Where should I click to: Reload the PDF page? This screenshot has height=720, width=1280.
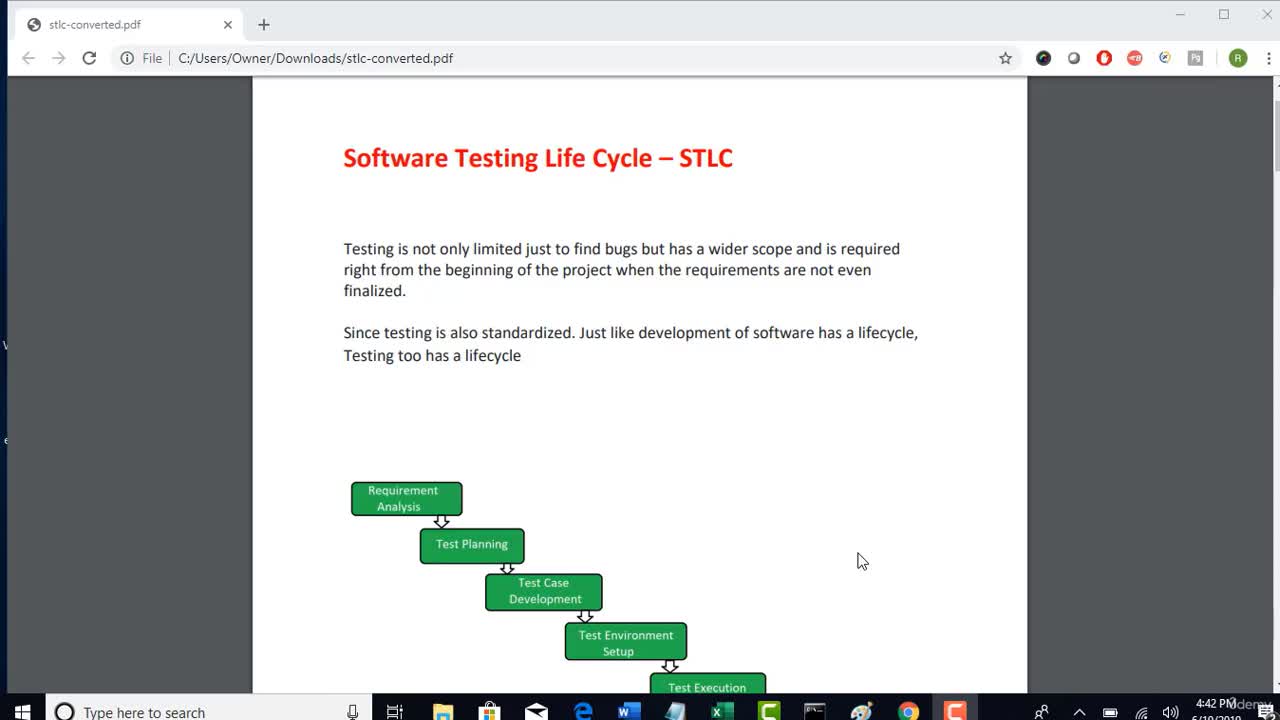point(89,58)
